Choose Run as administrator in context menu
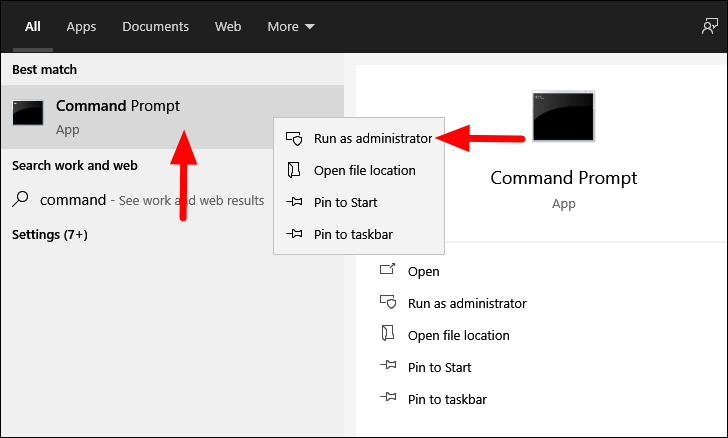This screenshot has height=438, width=728. (359, 138)
